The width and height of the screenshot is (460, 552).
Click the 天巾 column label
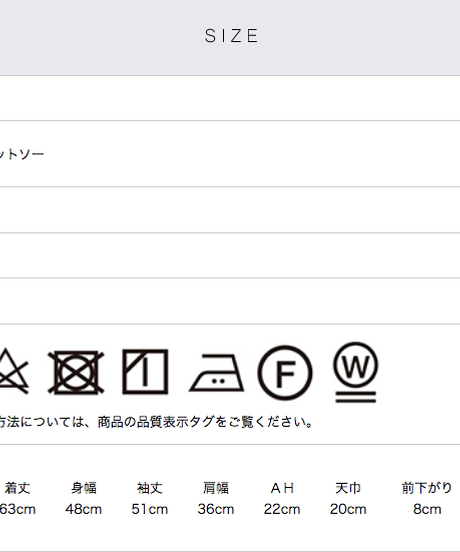pos(348,488)
